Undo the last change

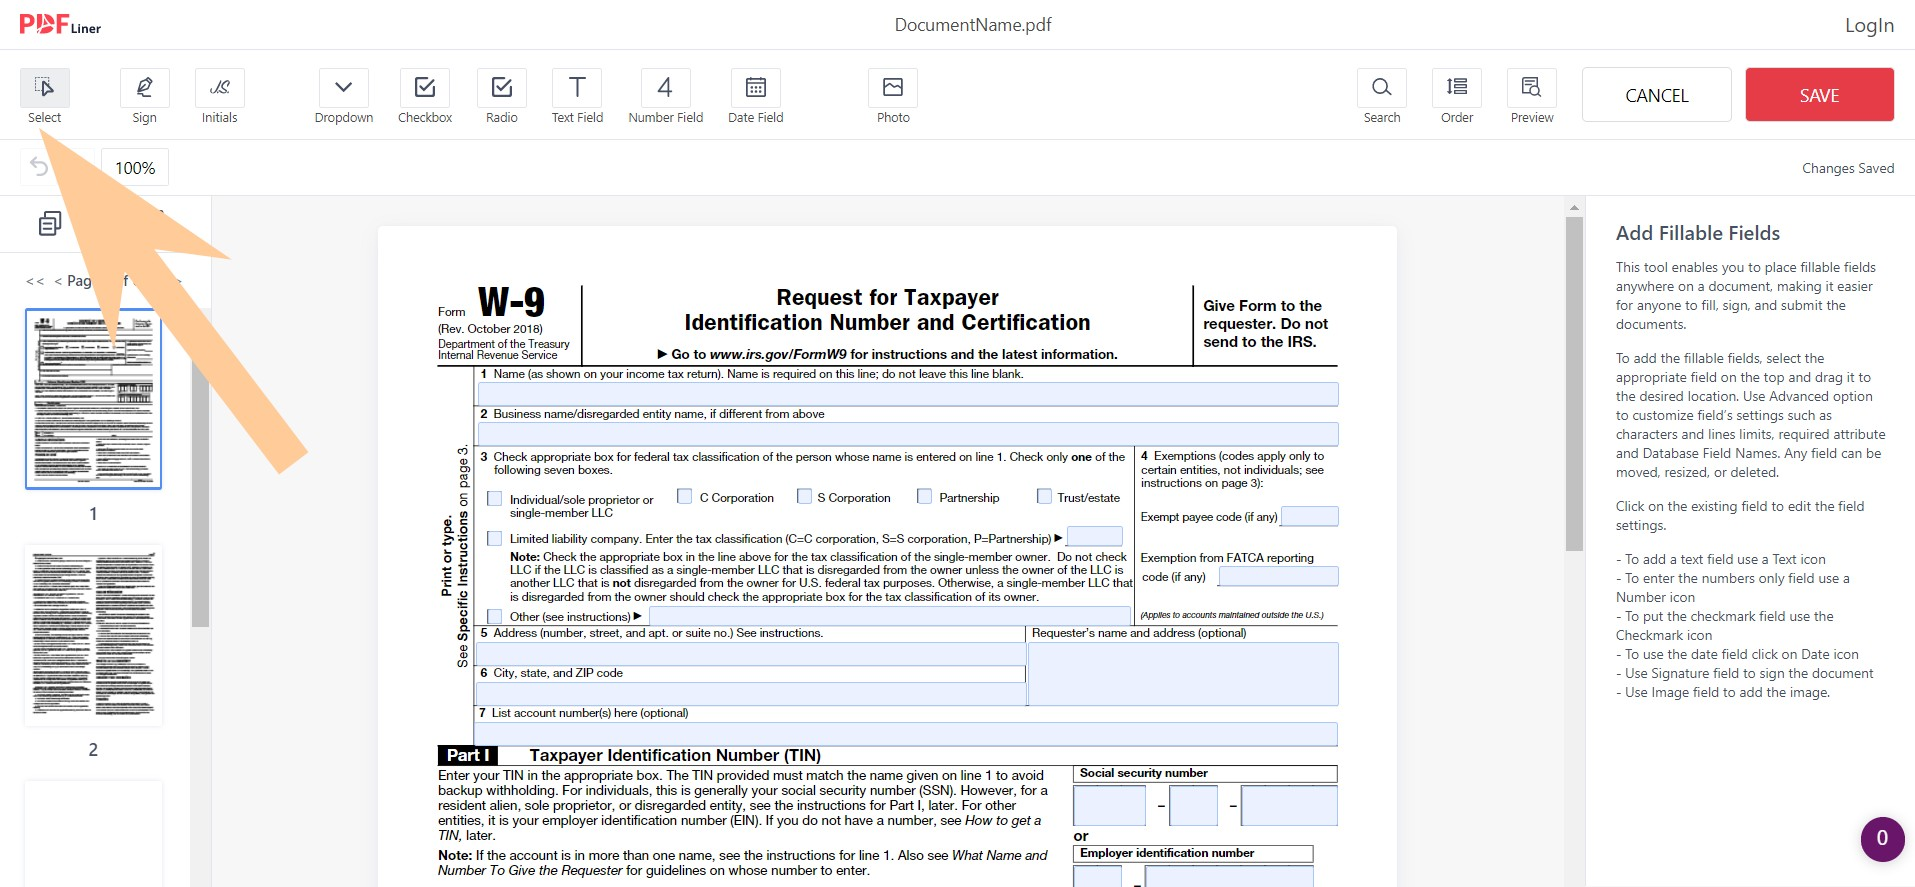(x=39, y=167)
